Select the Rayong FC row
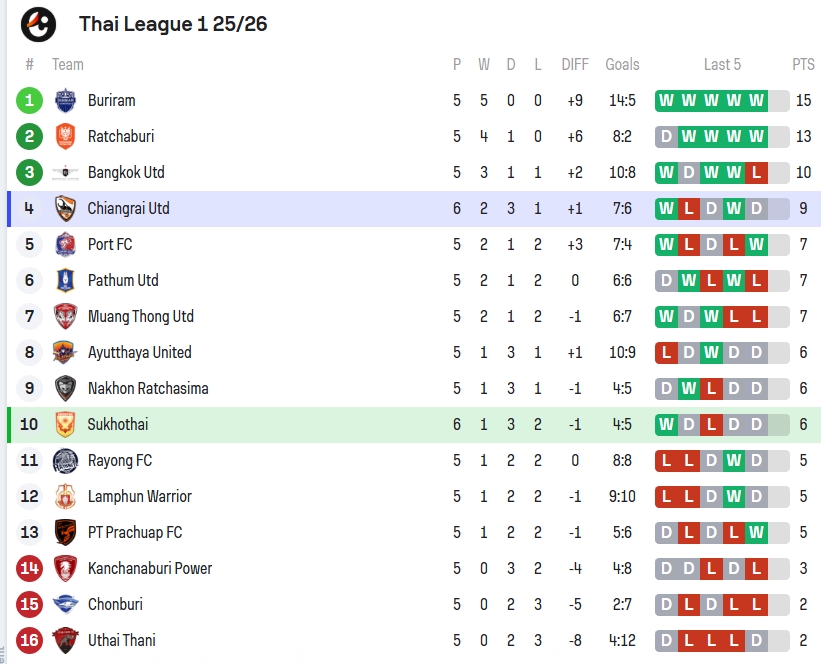This screenshot has width=821, height=664. point(414,460)
